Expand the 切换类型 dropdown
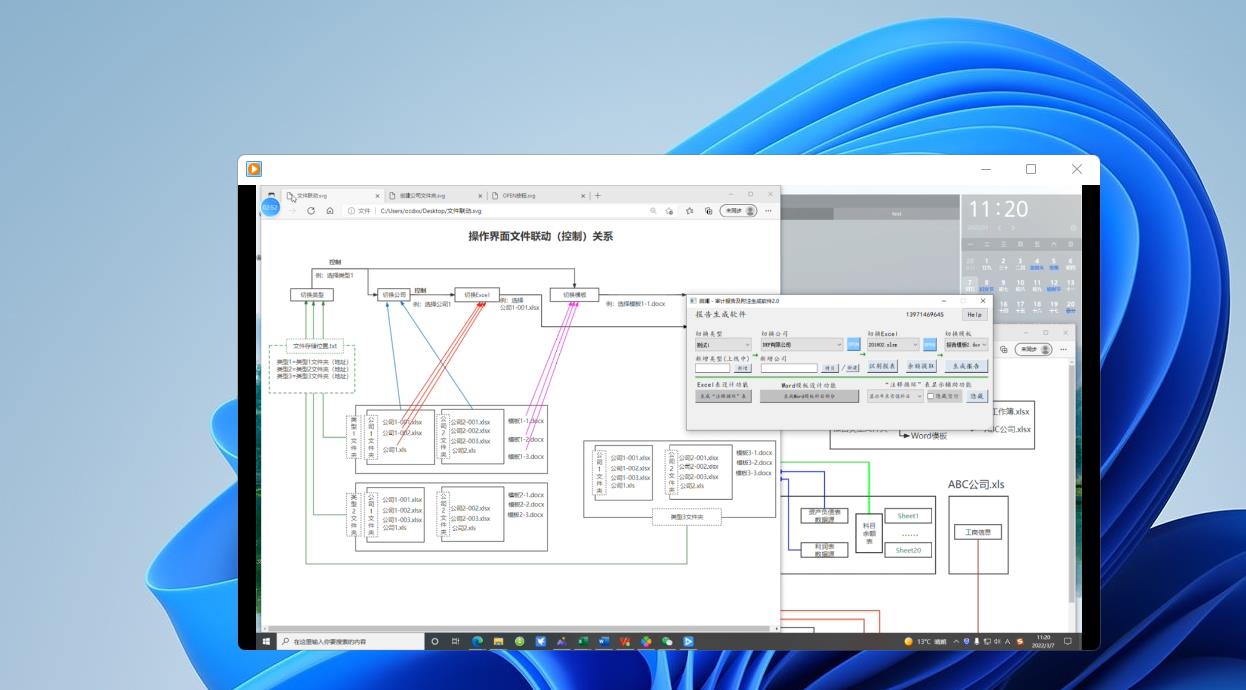This screenshot has height=690, width=1246. (722, 345)
